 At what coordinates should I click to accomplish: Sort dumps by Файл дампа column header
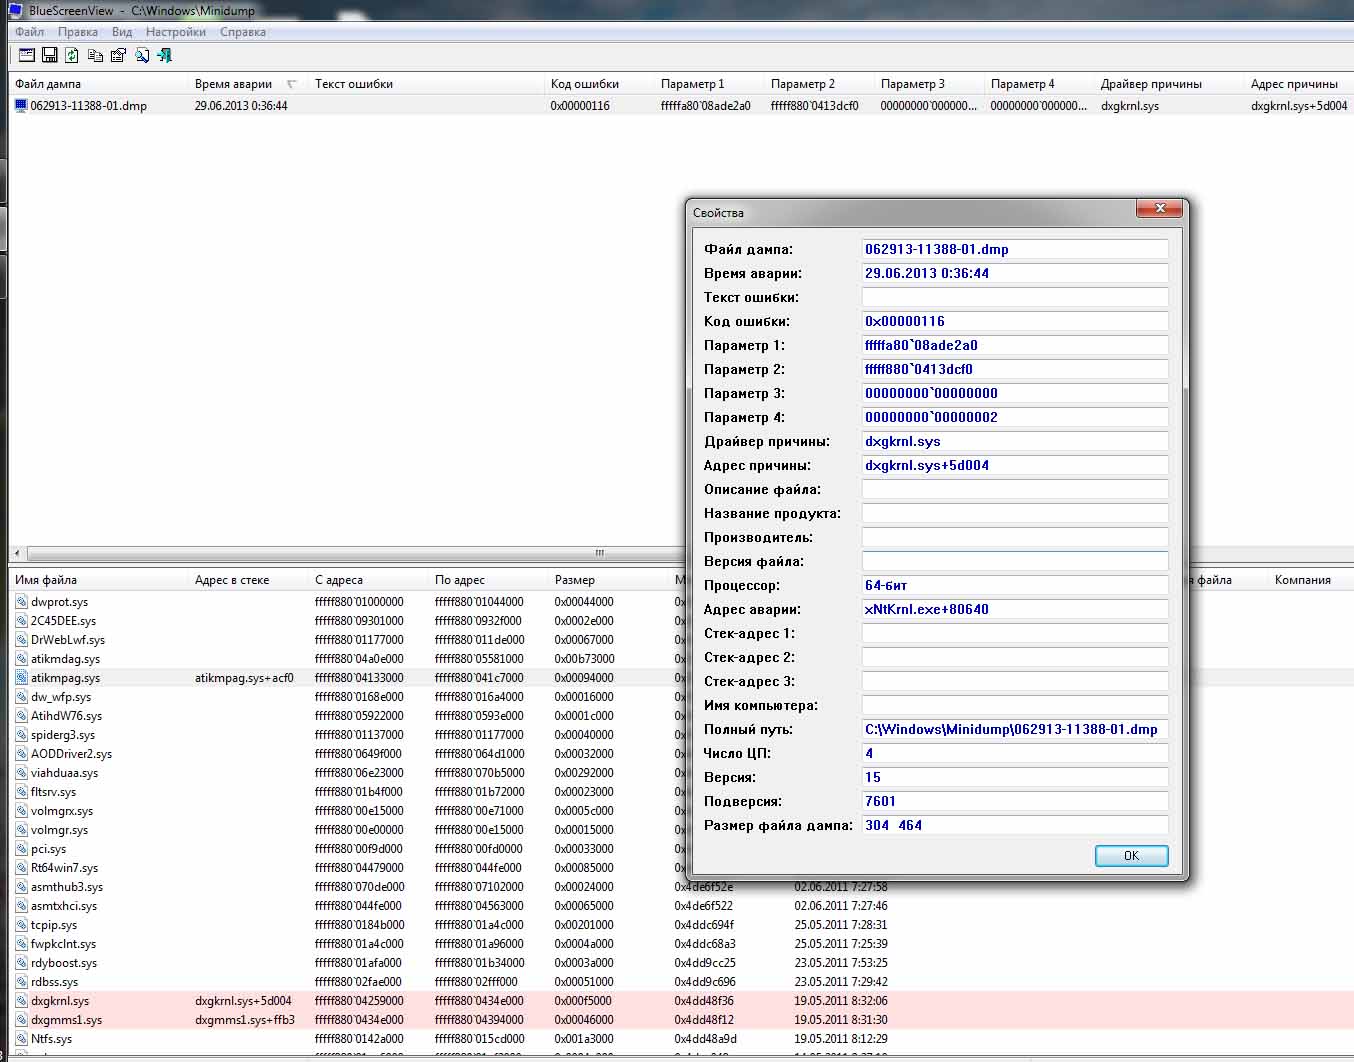(x=98, y=84)
